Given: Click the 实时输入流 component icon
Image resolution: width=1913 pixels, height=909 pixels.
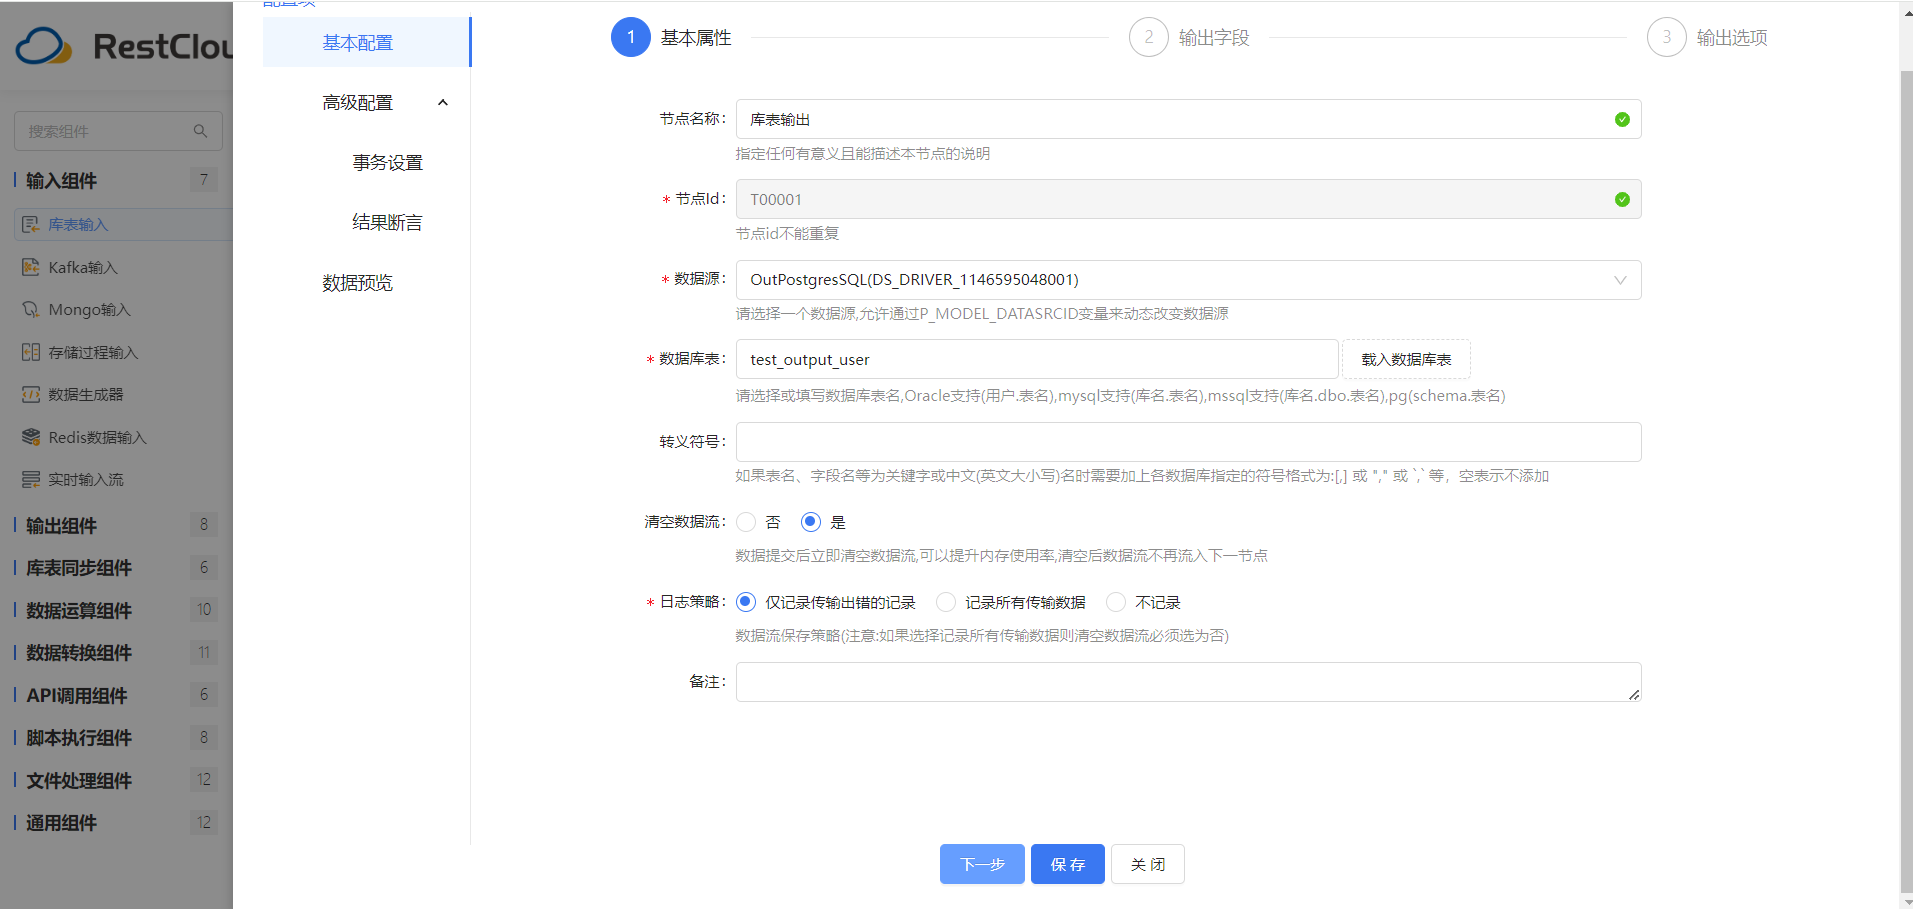Looking at the screenshot, I should 31,479.
